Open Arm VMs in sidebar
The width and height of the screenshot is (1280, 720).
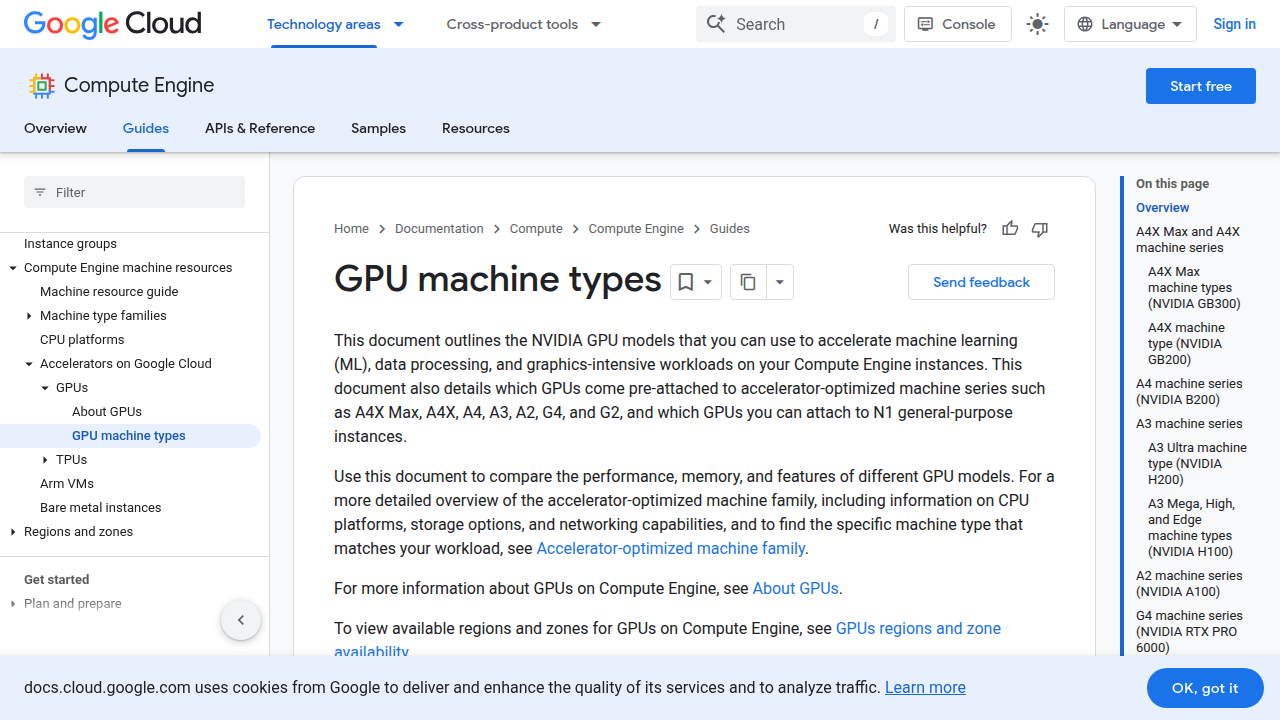[67, 484]
